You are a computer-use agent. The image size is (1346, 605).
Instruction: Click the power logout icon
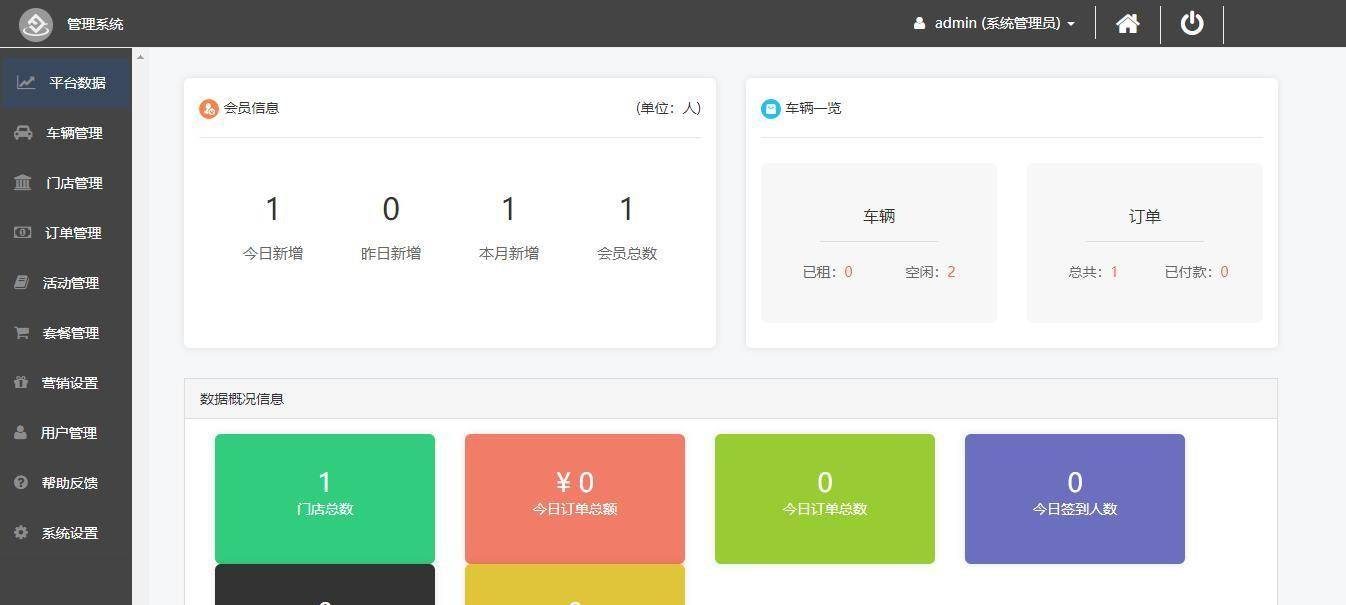(x=1192, y=23)
